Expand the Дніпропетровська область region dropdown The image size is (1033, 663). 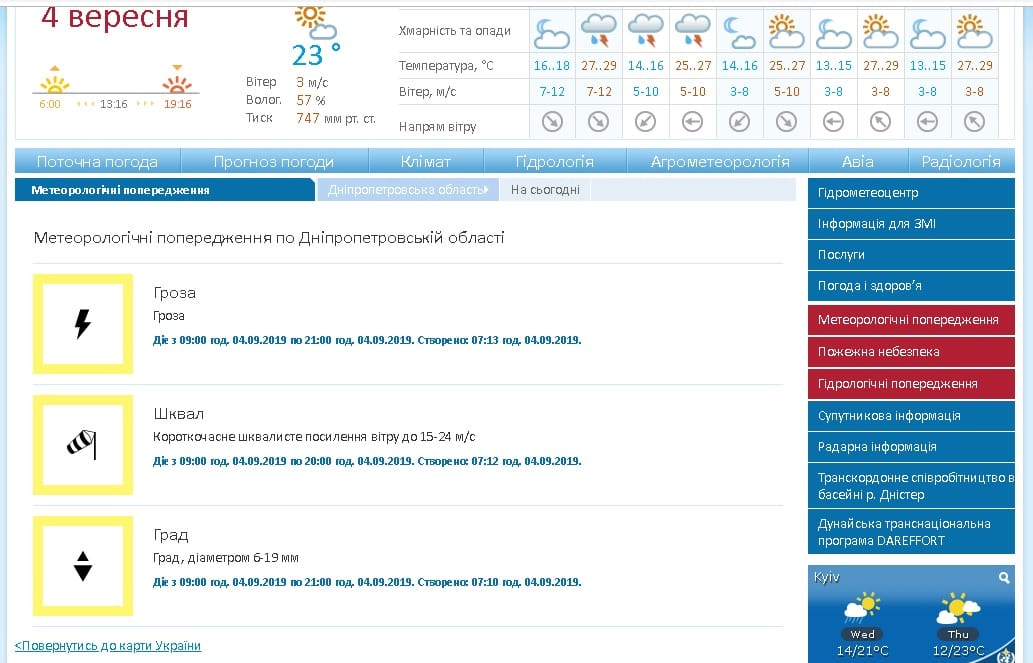tap(408, 190)
